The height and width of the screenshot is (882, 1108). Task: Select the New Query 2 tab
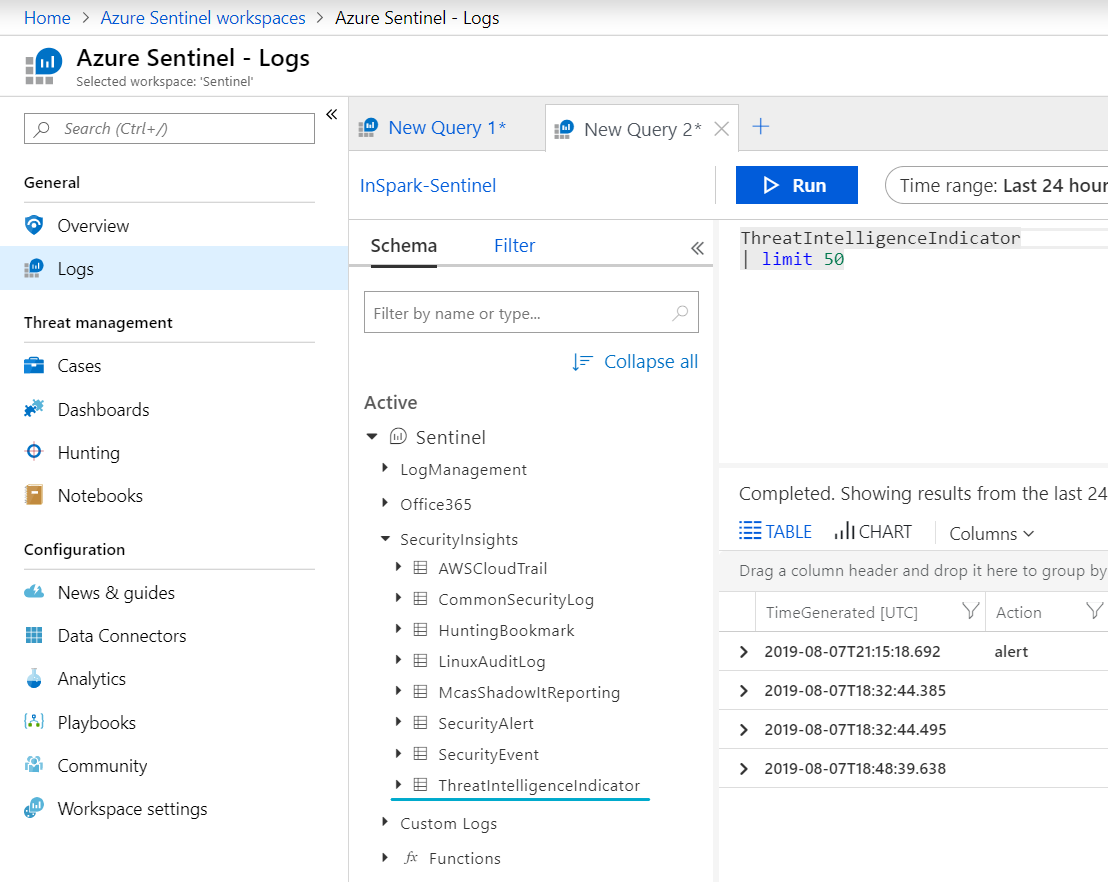coord(642,129)
